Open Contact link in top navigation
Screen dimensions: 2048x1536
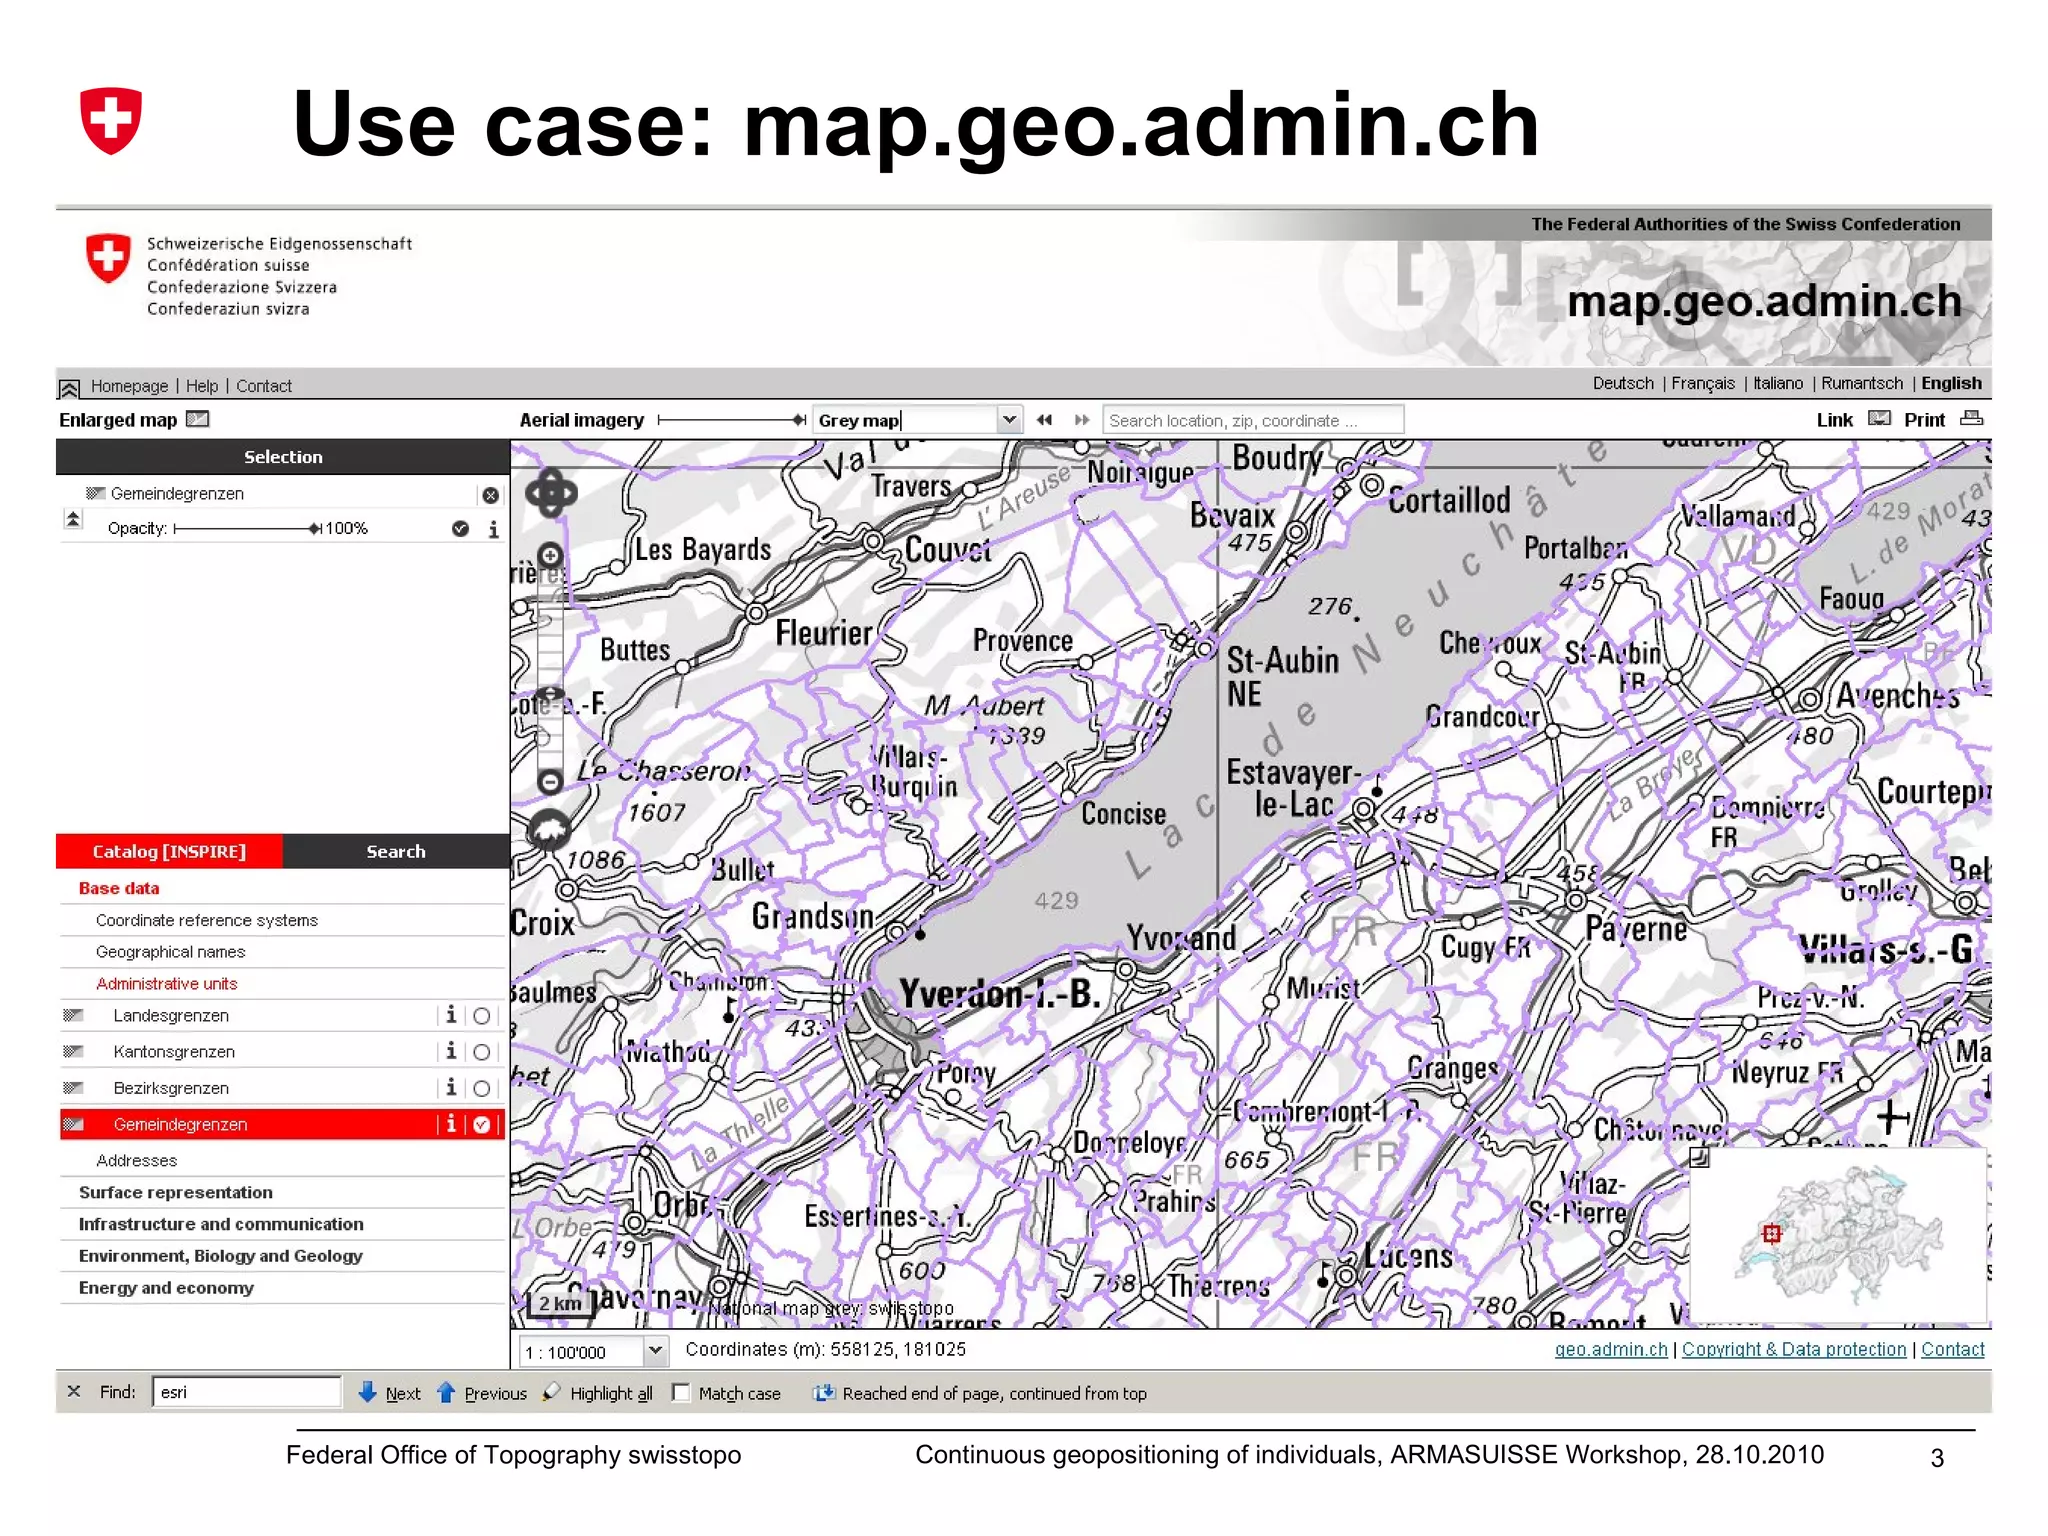click(x=264, y=386)
